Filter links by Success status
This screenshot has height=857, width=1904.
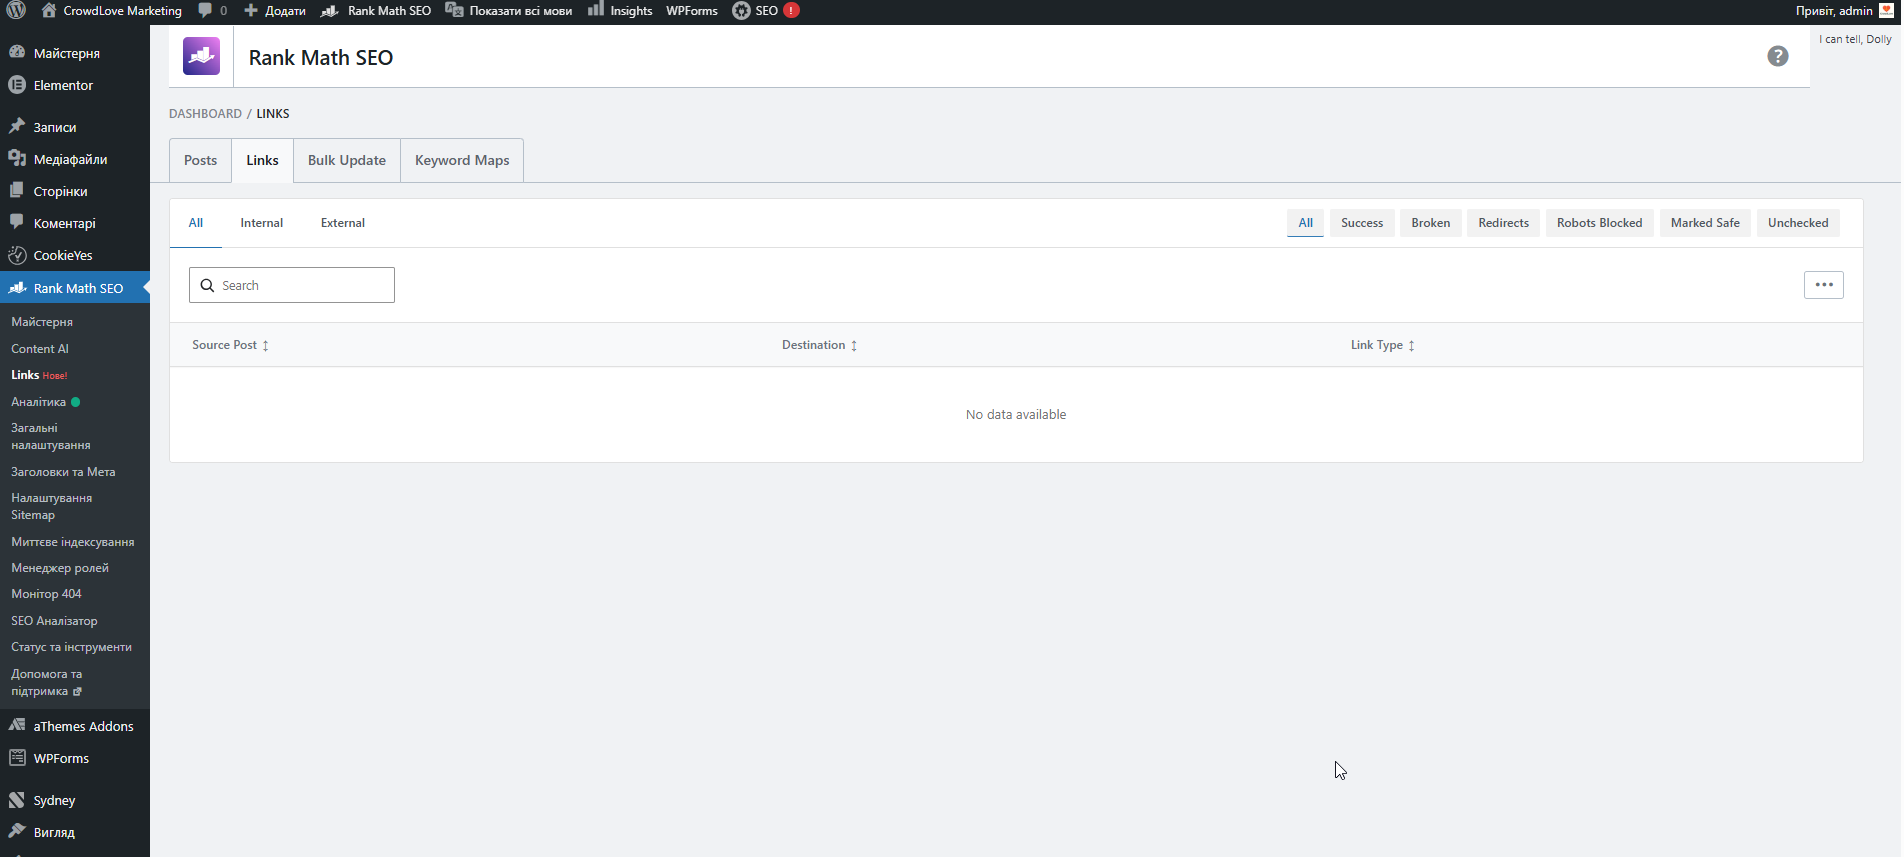[1362, 223]
